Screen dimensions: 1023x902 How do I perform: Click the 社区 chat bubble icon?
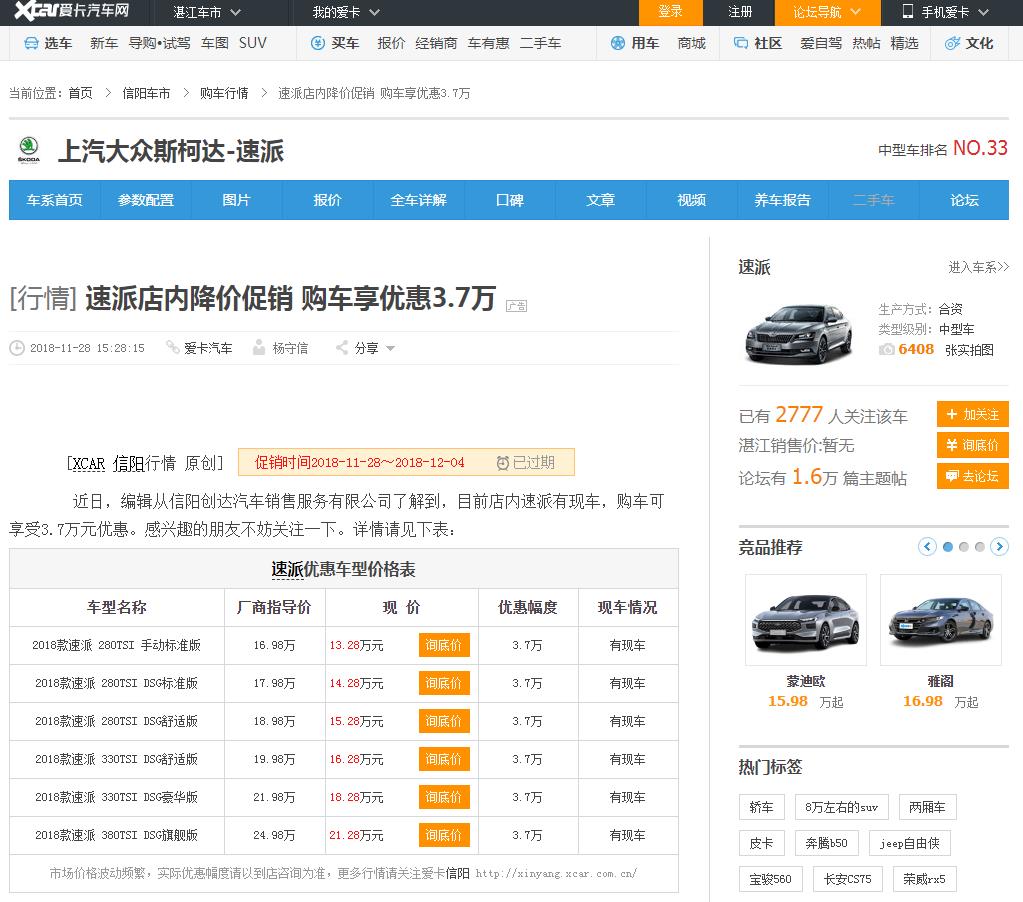point(741,44)
